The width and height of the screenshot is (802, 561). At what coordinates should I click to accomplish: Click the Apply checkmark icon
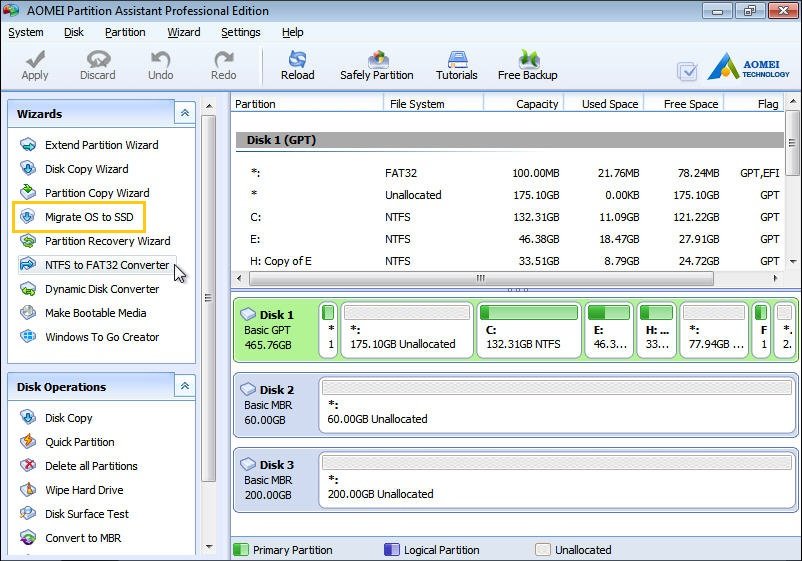(35, 59)
